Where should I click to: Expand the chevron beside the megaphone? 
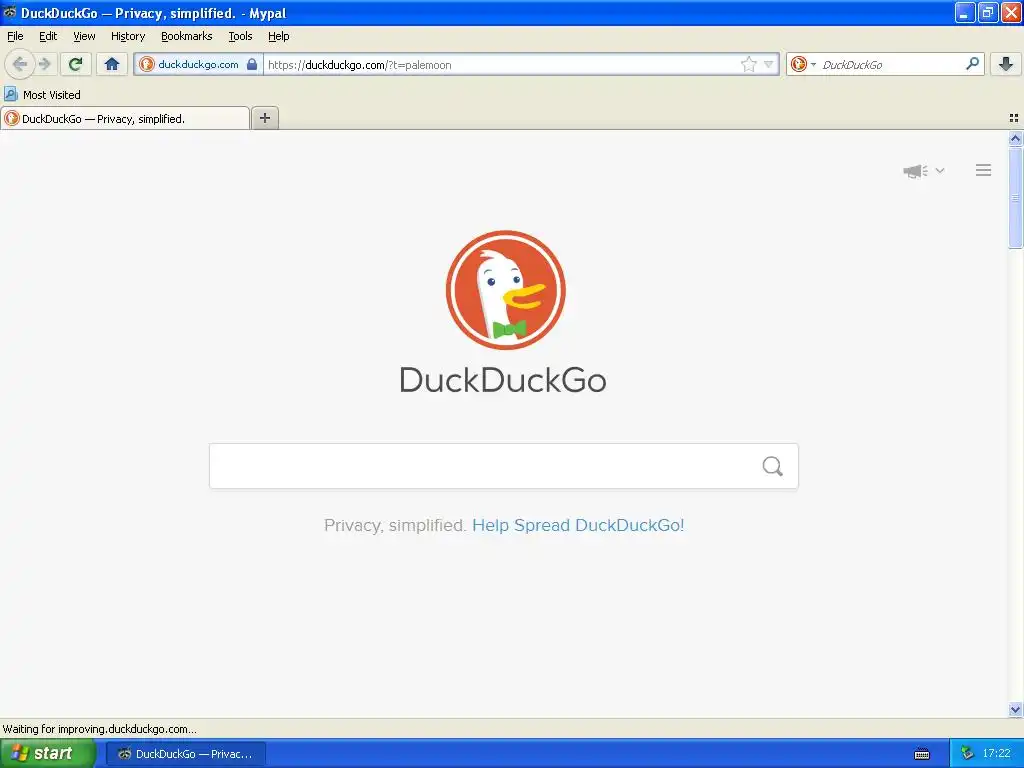click(x=940, y=170)
